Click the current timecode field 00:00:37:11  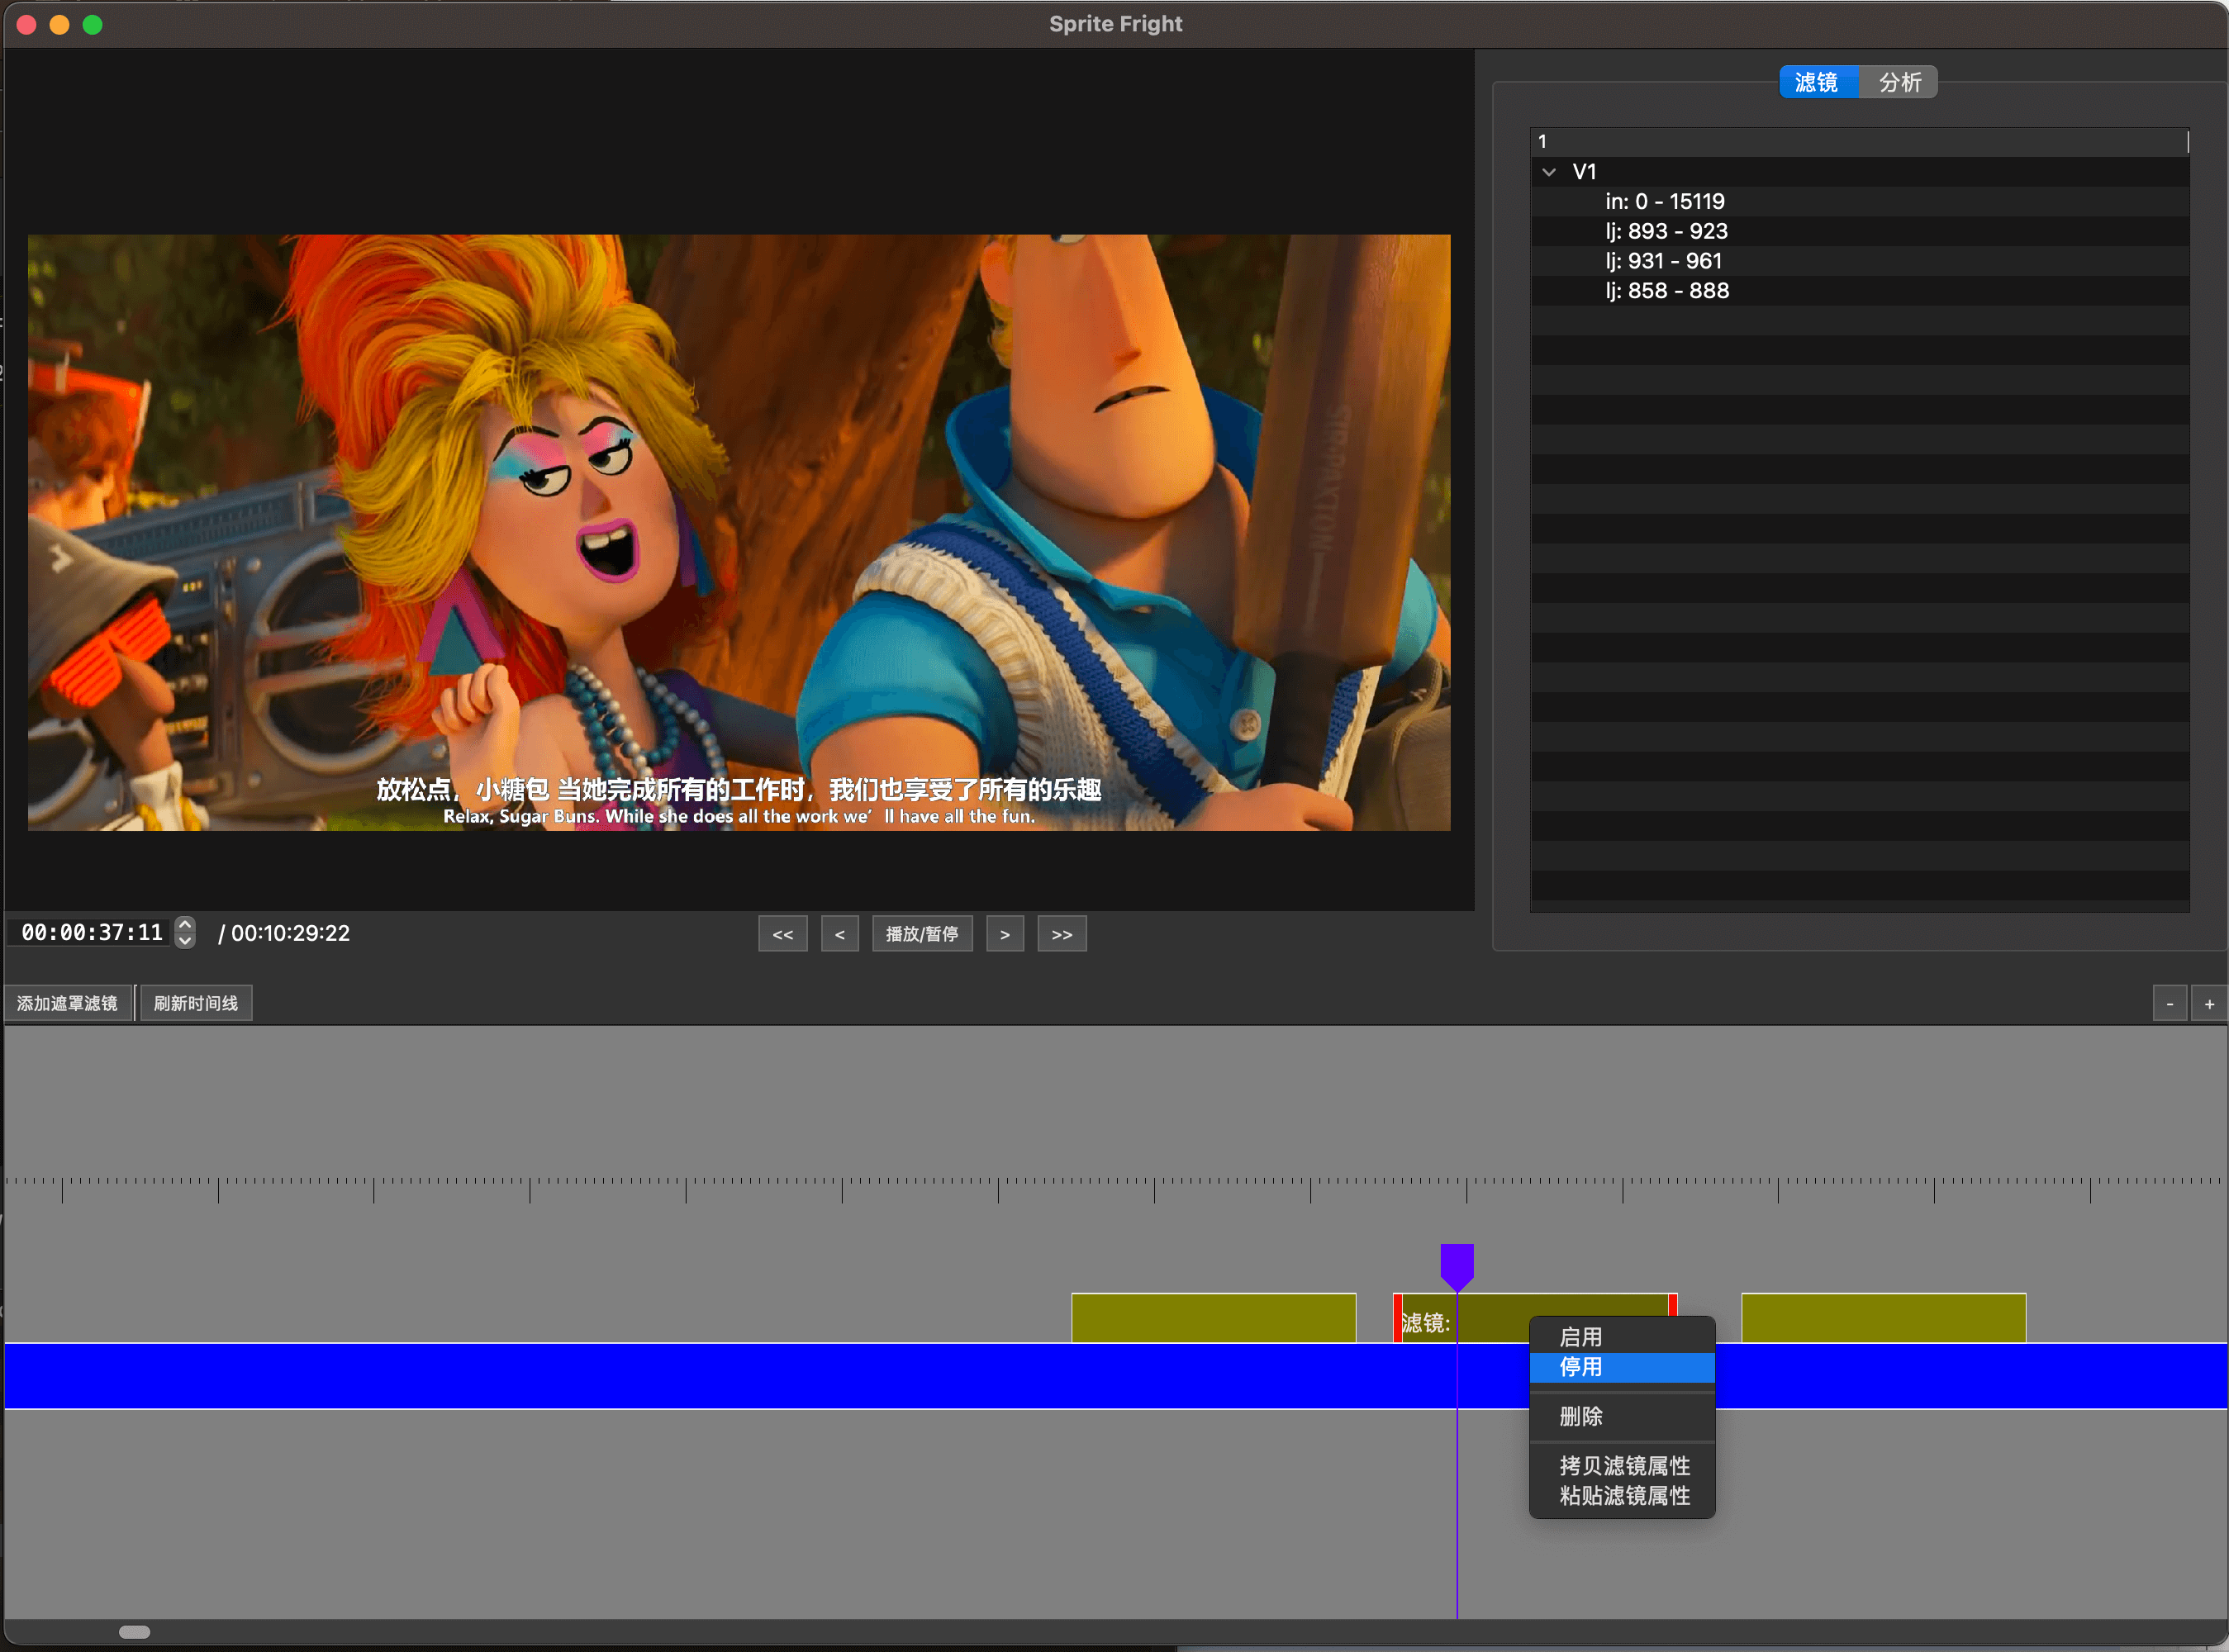click(90, 933)
